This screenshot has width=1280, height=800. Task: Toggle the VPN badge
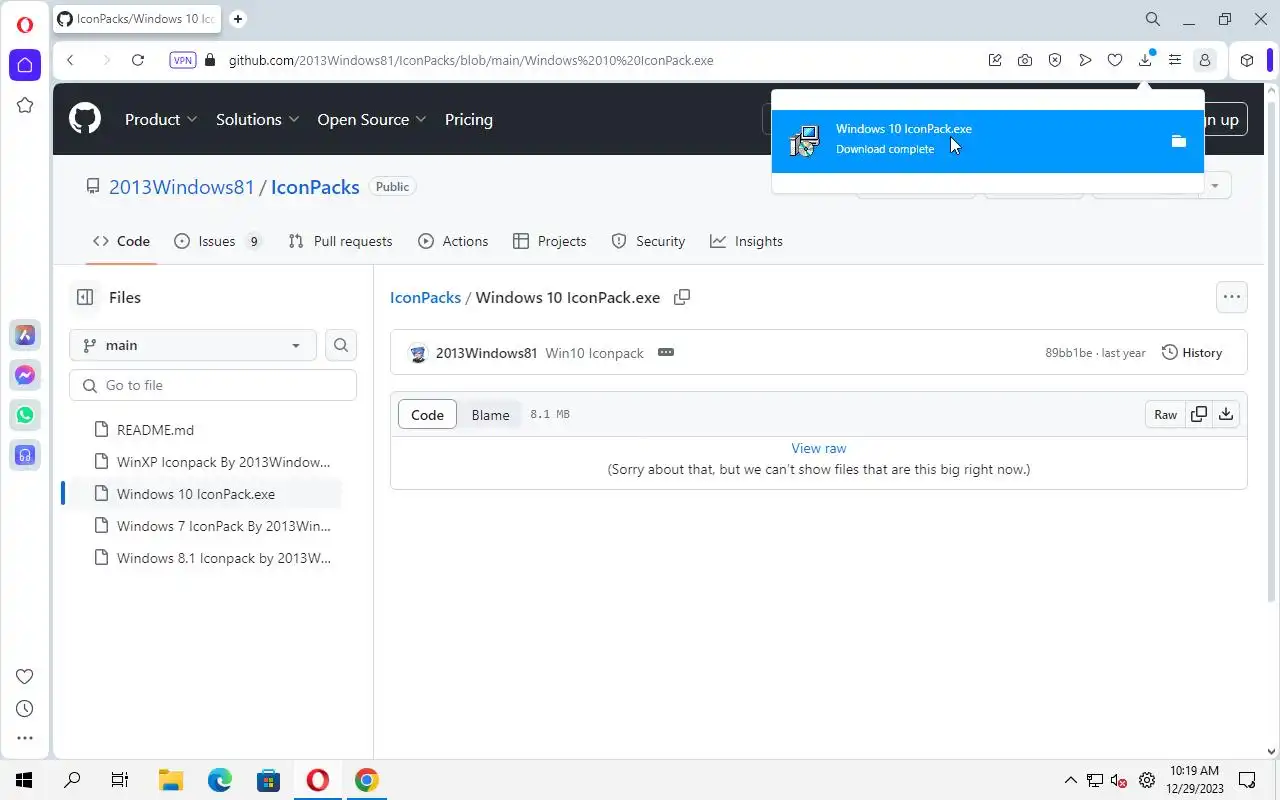click(x=183, y=60)
